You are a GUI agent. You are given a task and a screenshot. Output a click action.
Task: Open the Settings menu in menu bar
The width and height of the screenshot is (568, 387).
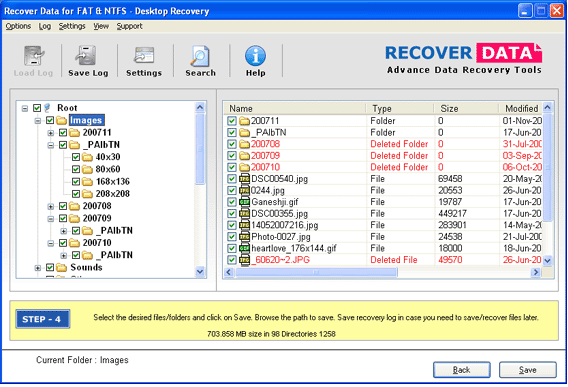(x=72, y=26)
